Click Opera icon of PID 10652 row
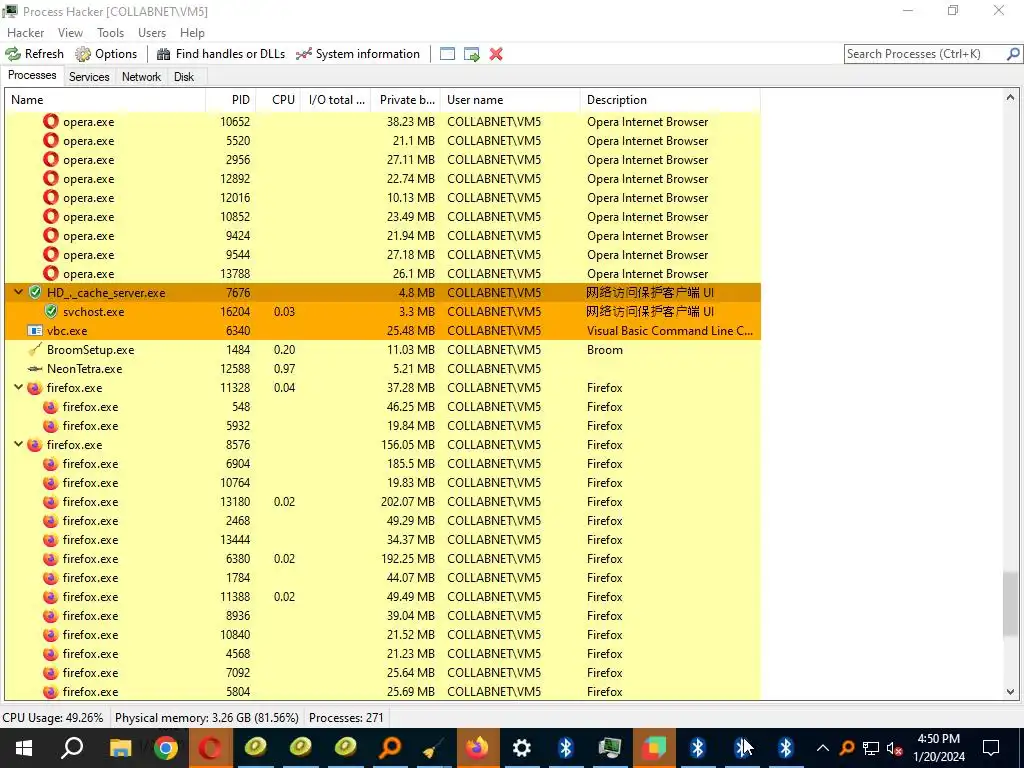Viewport: 1024px width, 768px height. tap(51, 121)
